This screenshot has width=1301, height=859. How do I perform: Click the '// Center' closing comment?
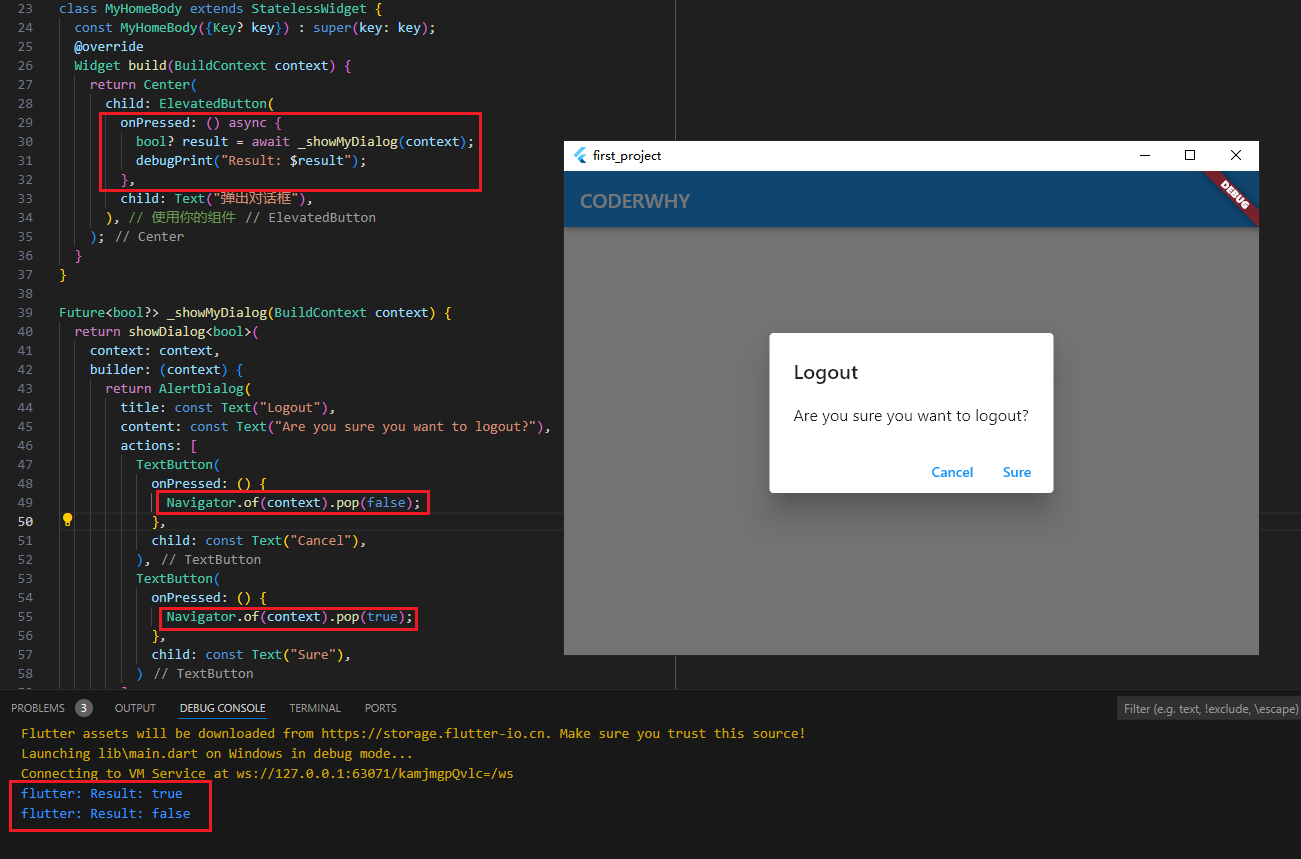pos(150,236)
